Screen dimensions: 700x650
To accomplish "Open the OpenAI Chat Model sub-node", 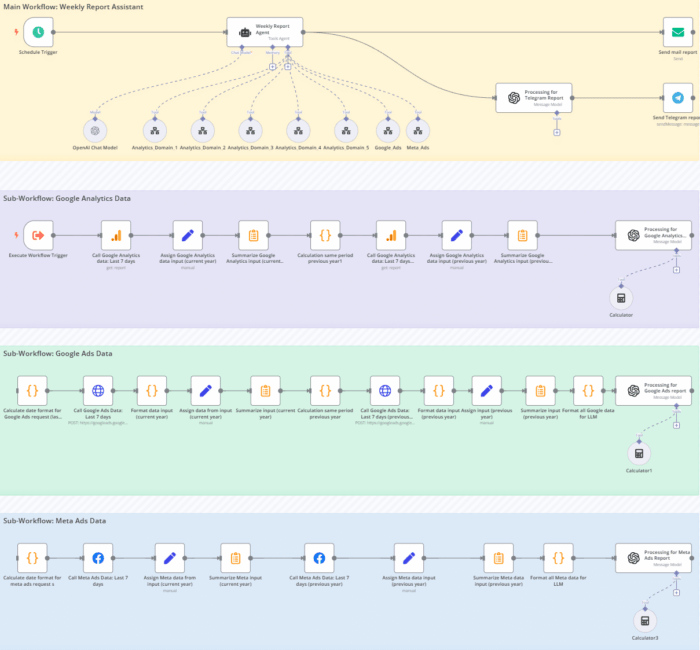I will tap(95, 131).
